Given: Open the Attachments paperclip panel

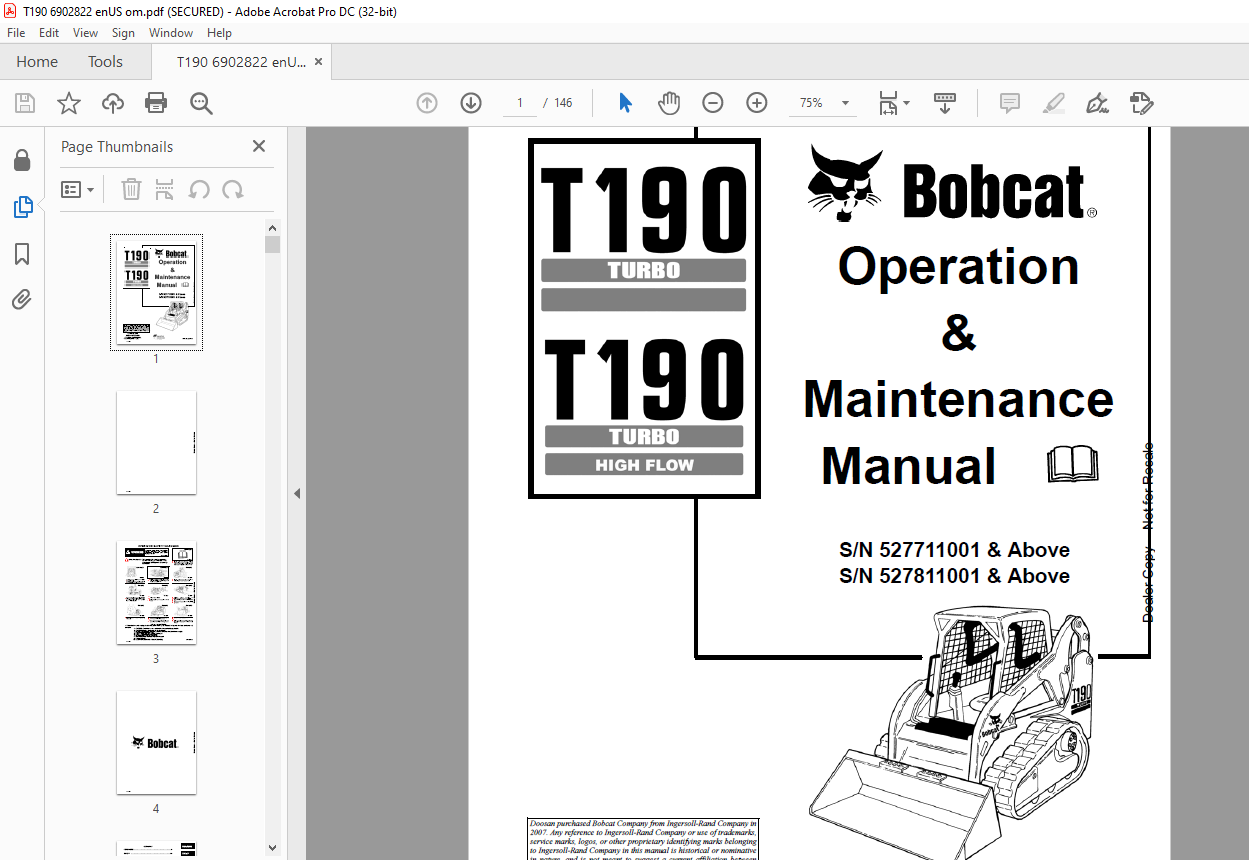Looking at the screenshot, I should tap(22, 300).
